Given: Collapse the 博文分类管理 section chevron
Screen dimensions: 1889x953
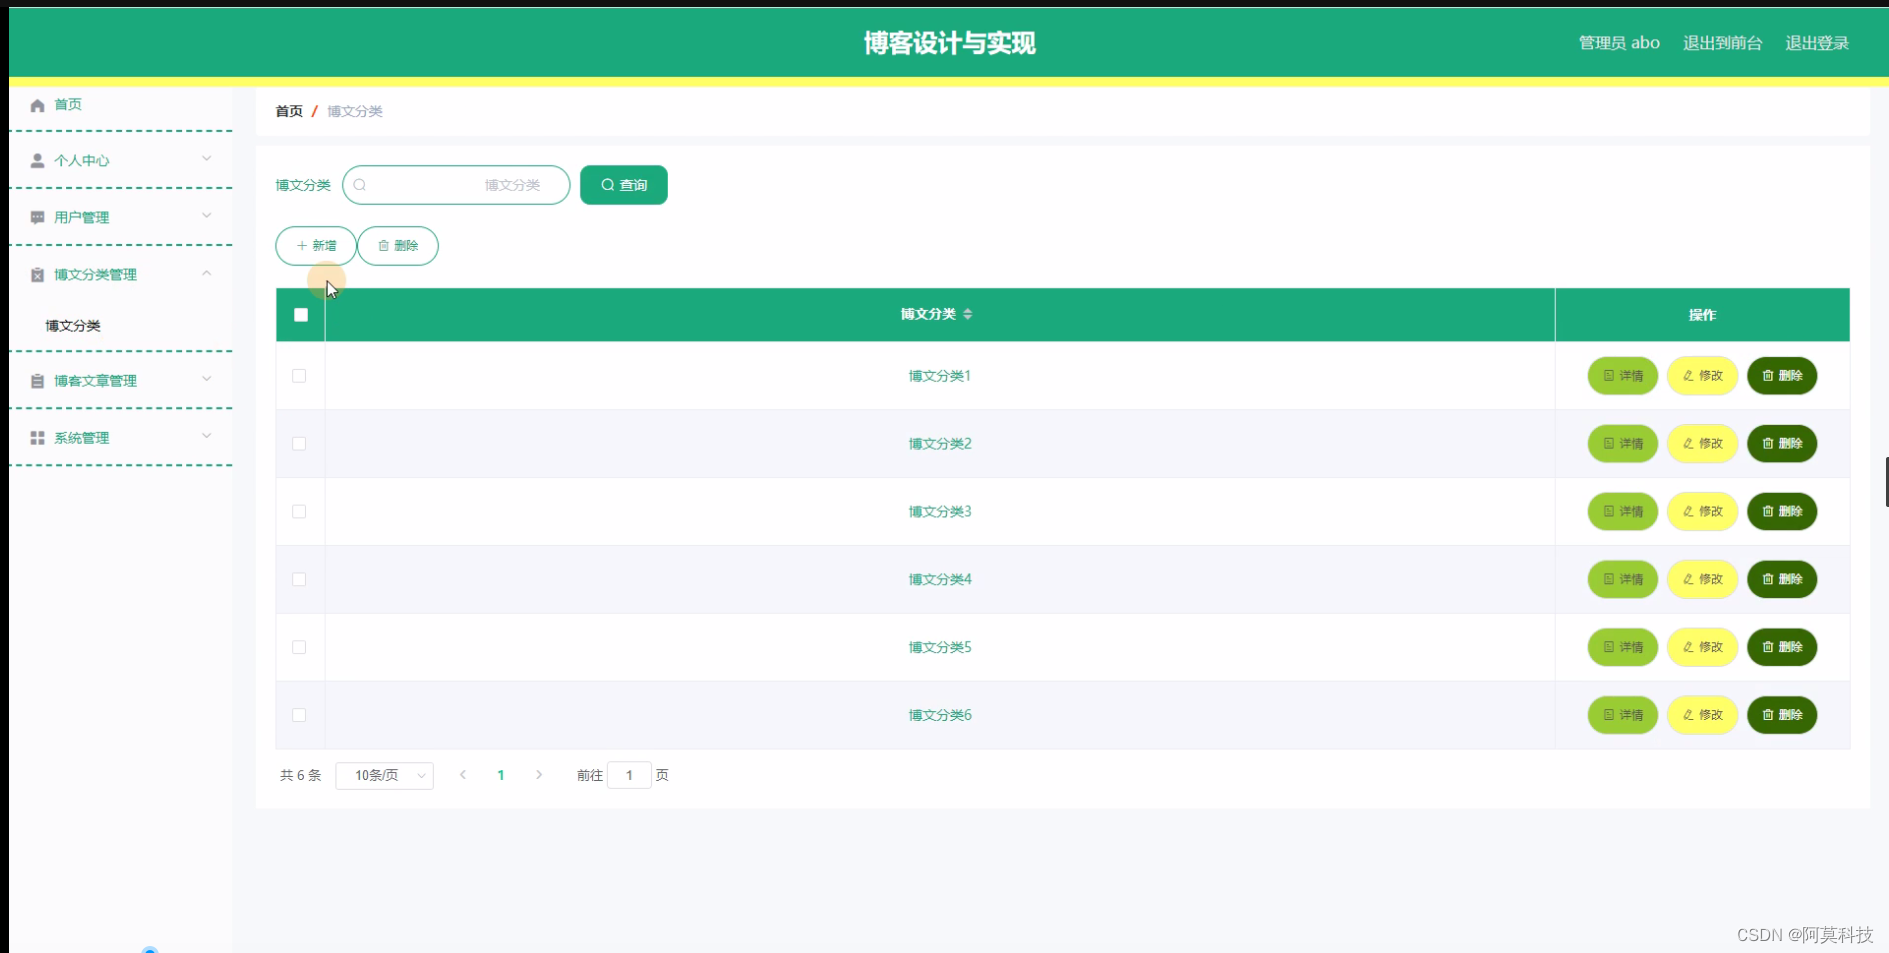Looking at the screenshot, I should (207, 273).
